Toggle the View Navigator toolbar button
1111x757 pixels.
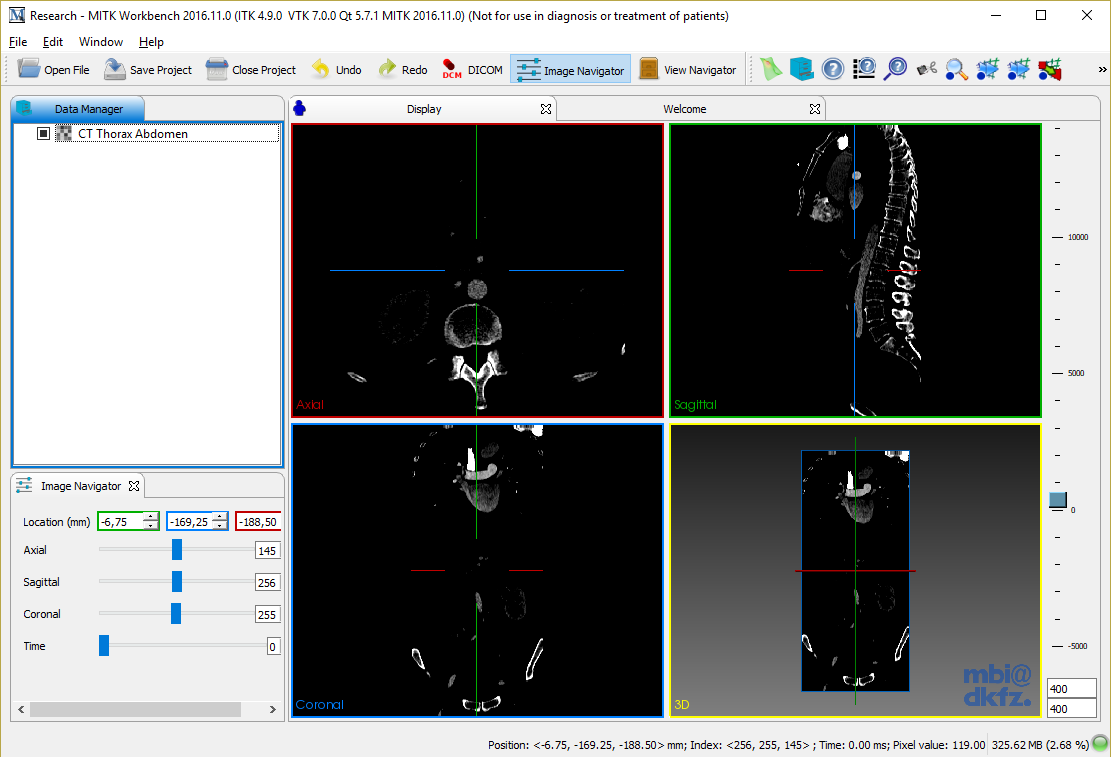coord(687,69)
